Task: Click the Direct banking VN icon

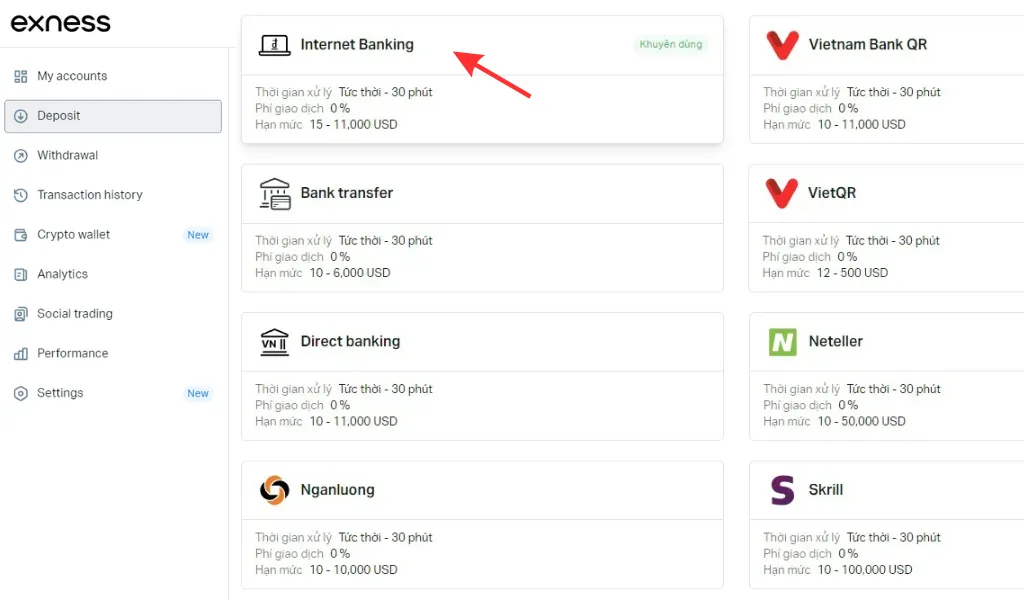Action: 274,342
